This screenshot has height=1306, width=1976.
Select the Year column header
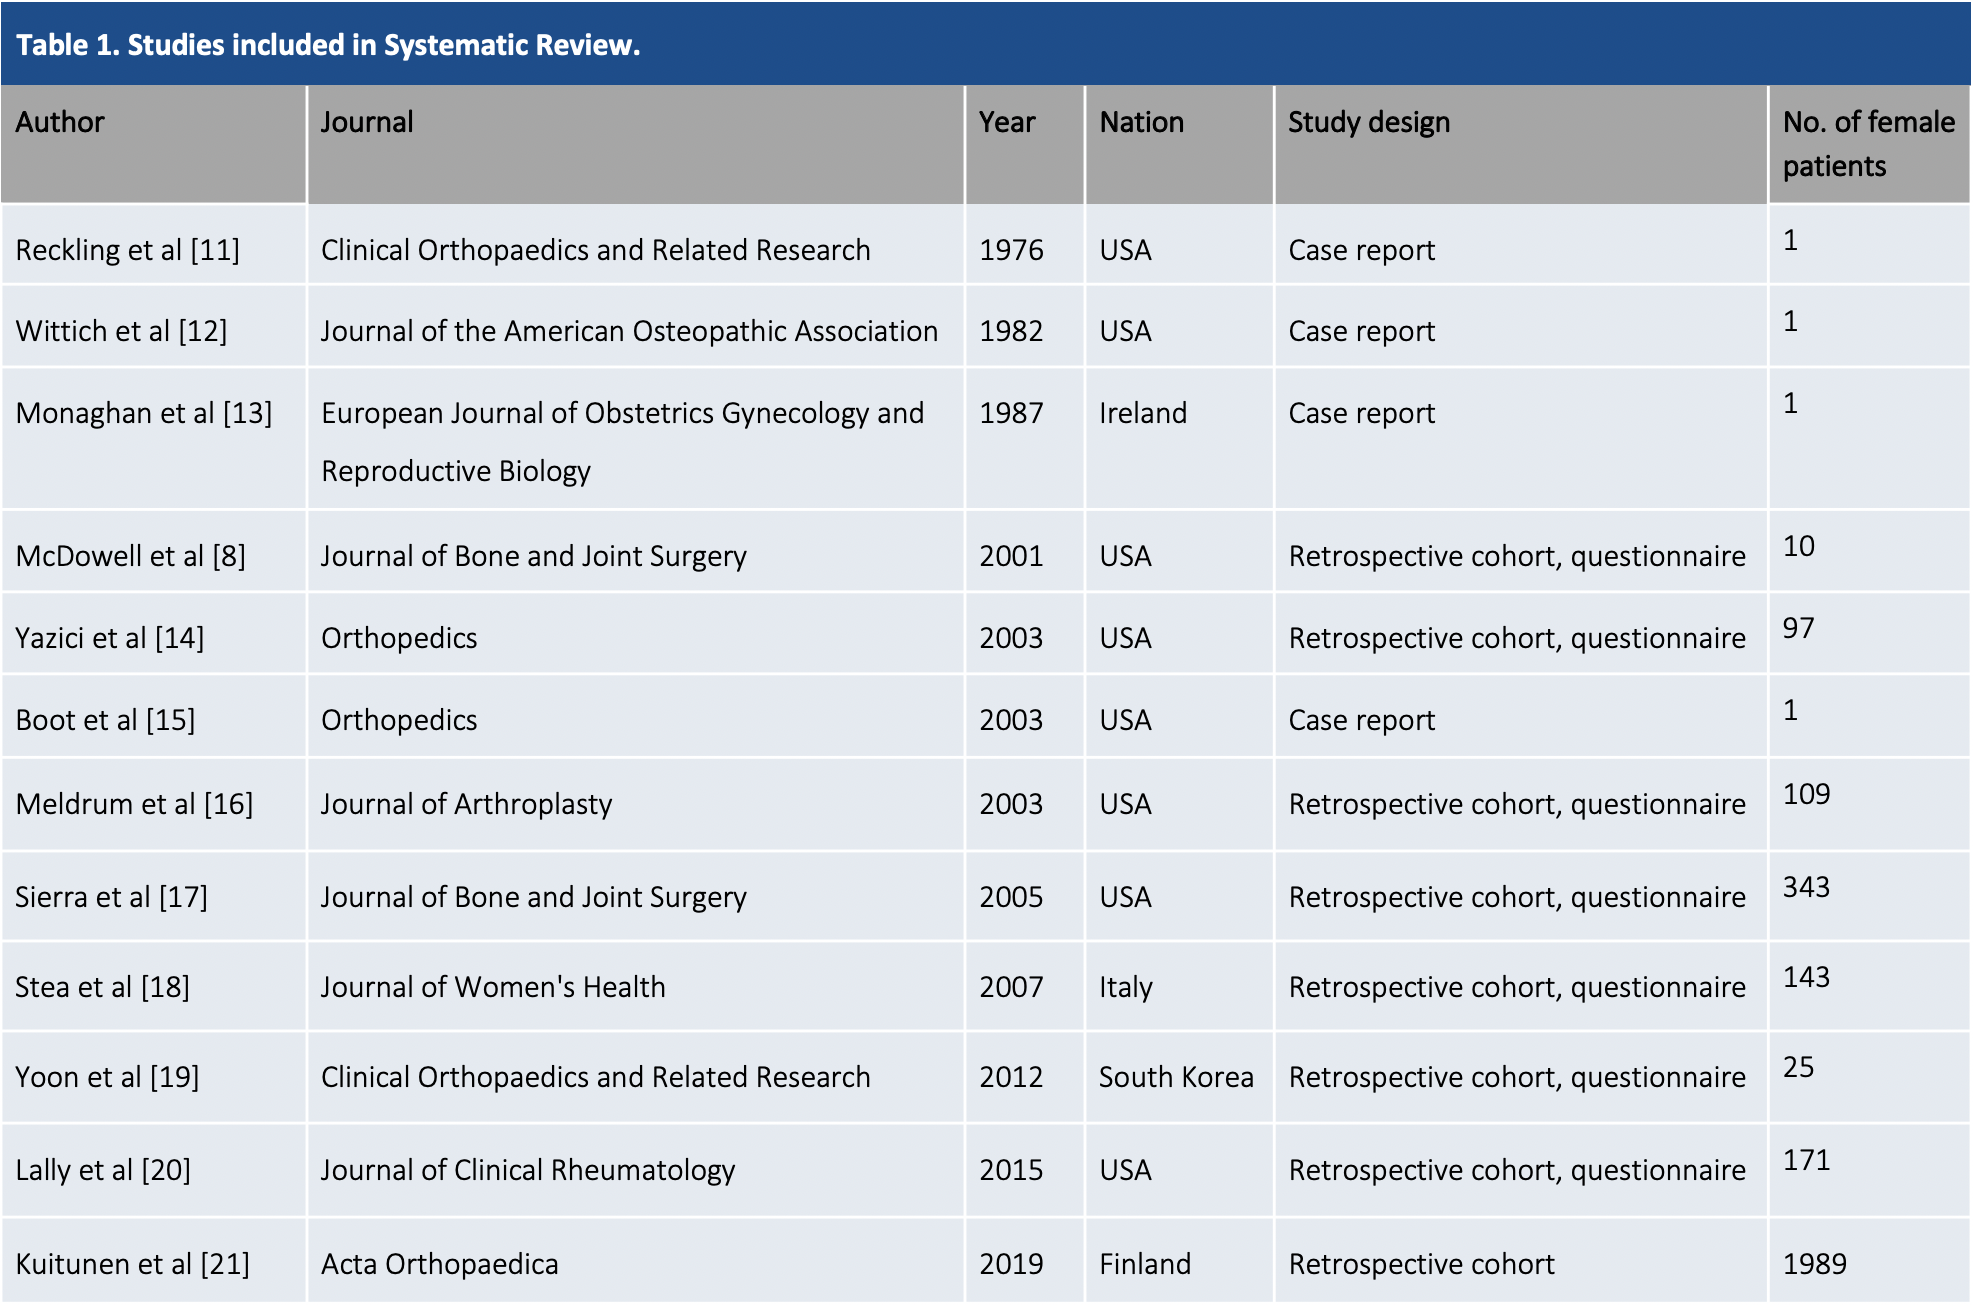point(1007,122)
